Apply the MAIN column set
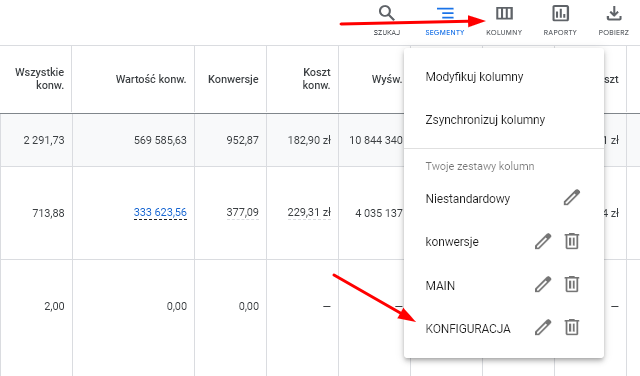Viewport: 640px width, 376px height. [440, 285]
